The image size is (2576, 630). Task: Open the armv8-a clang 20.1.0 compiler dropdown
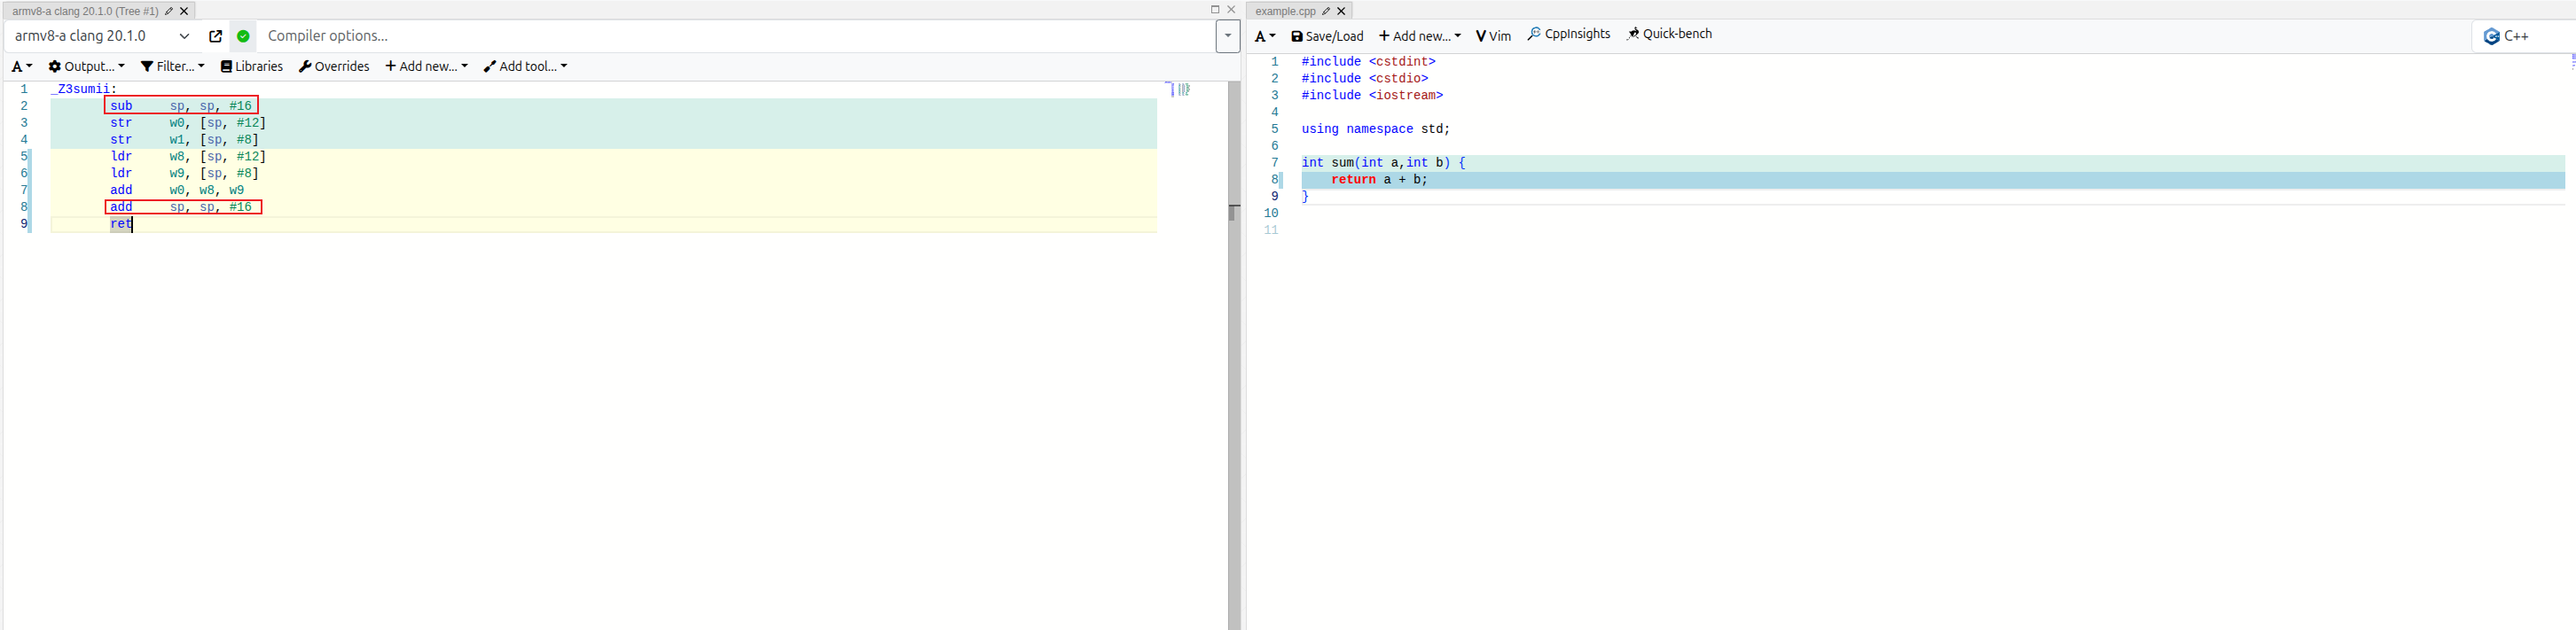click(x=102, y=36)
